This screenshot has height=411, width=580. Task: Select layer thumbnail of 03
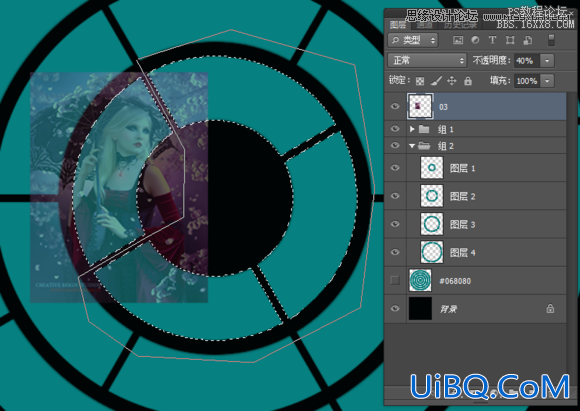pos(420,107)
